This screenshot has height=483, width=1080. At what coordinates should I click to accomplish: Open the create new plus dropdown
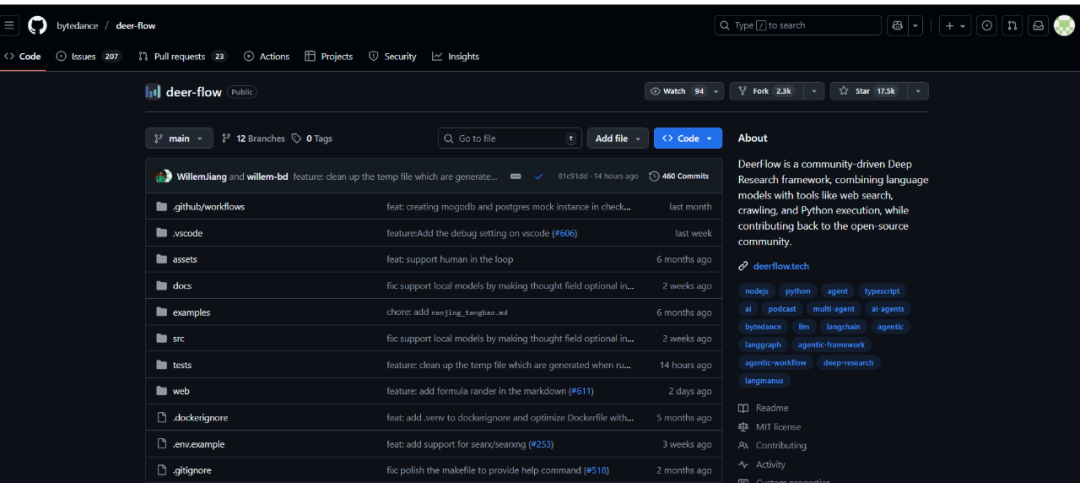(x=955, y=25)
